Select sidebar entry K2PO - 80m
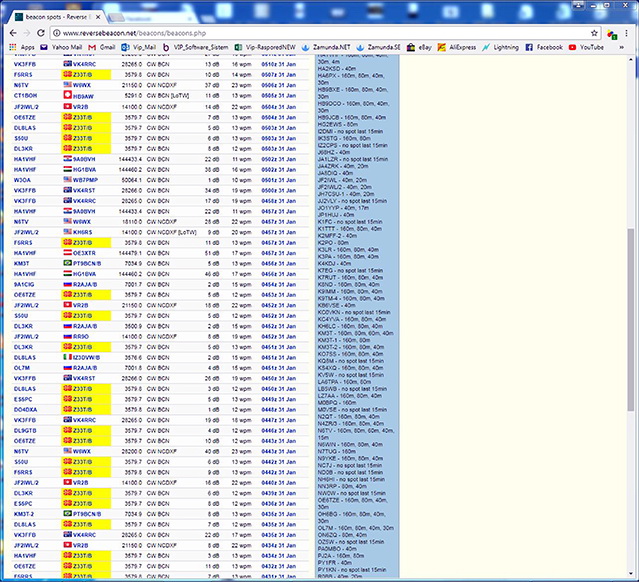 333,242
